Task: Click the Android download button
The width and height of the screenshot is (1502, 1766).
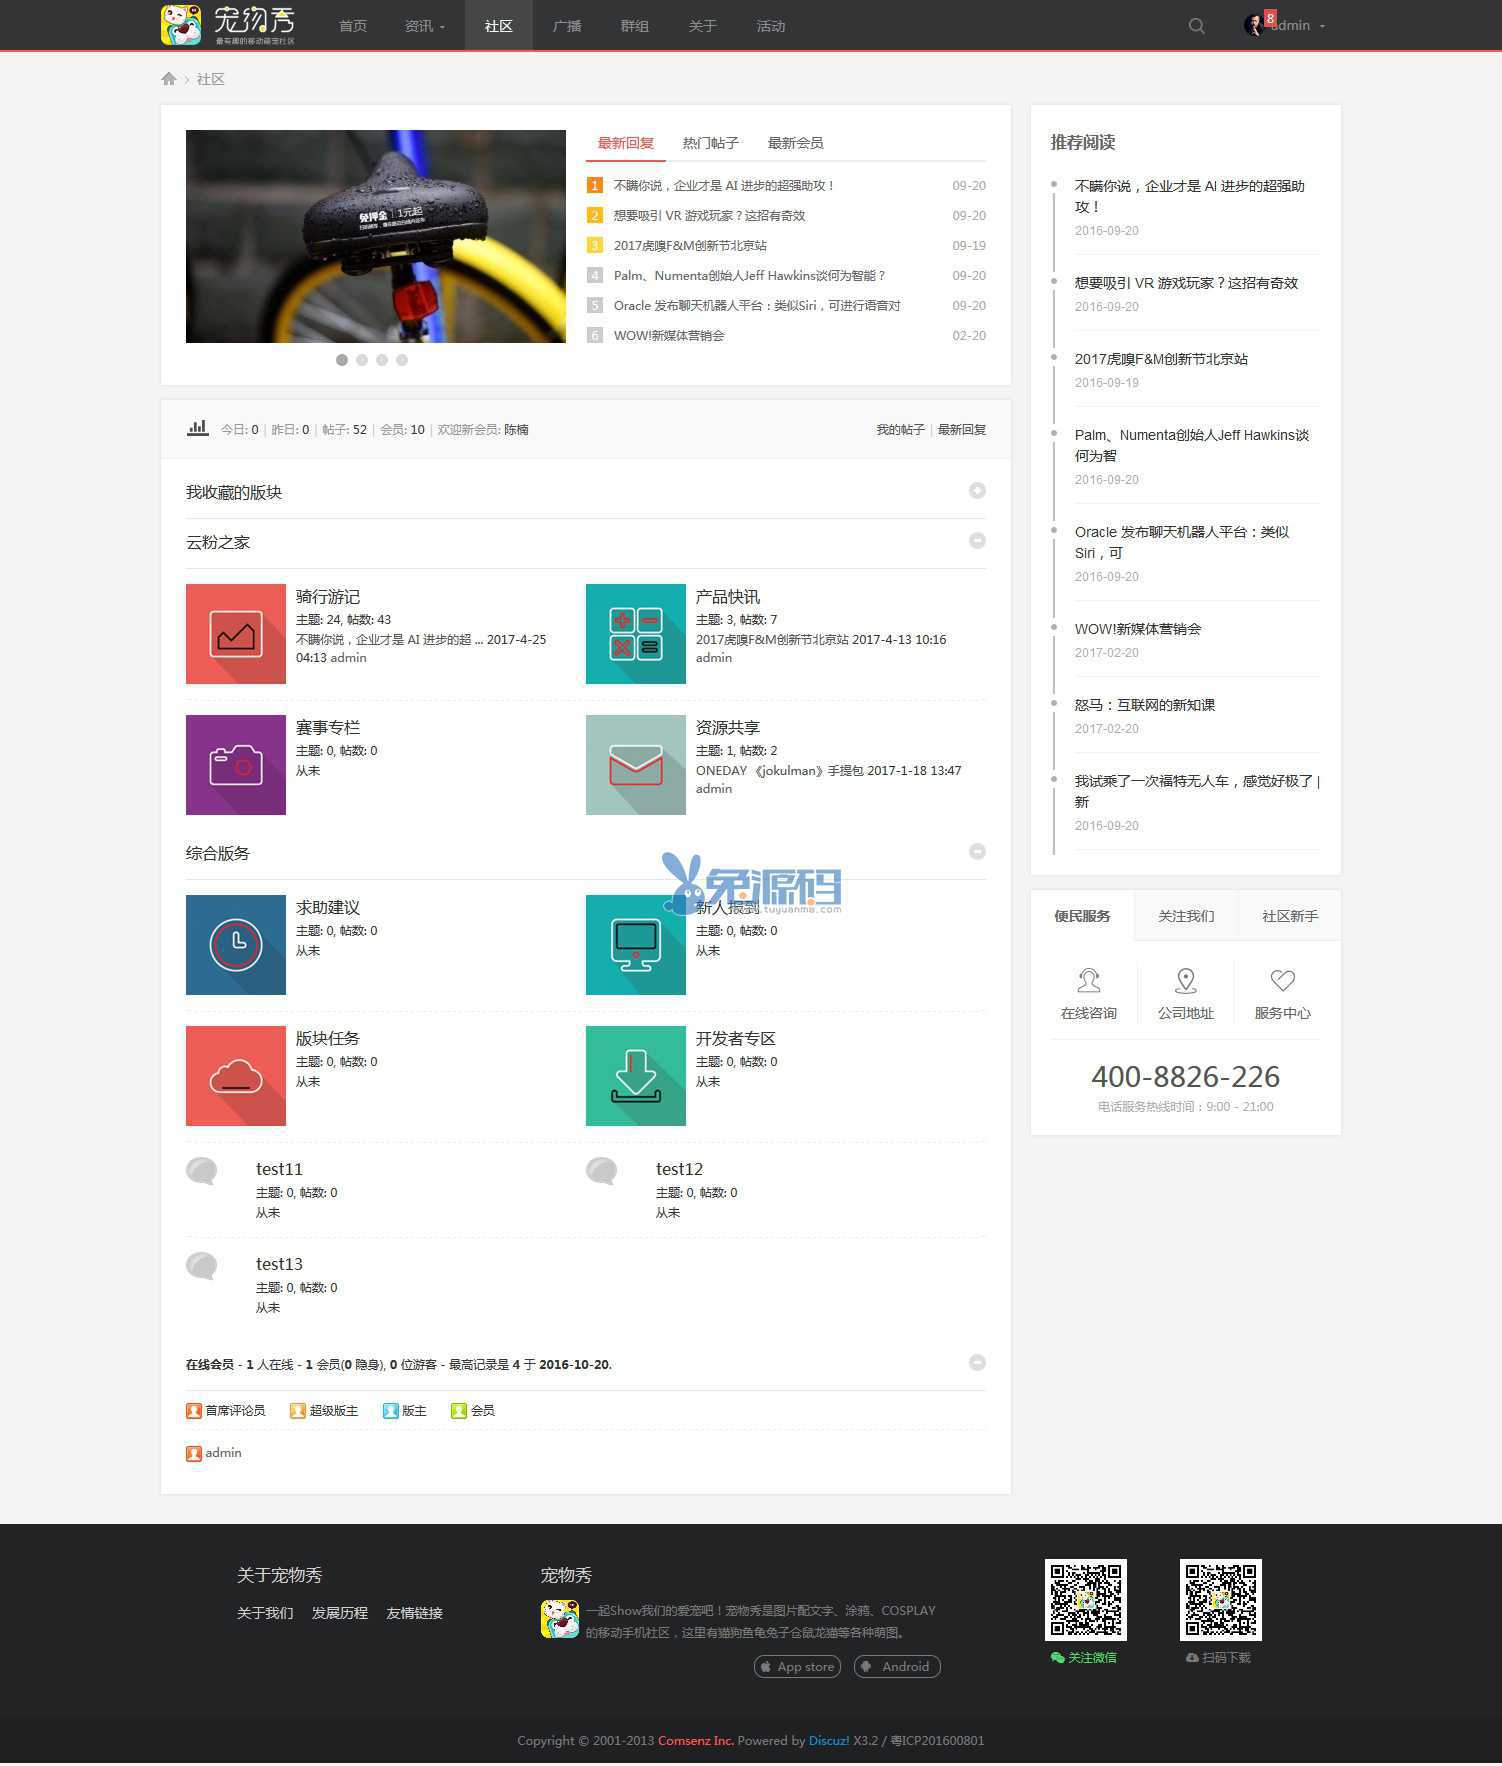Action: (897, 1666)
